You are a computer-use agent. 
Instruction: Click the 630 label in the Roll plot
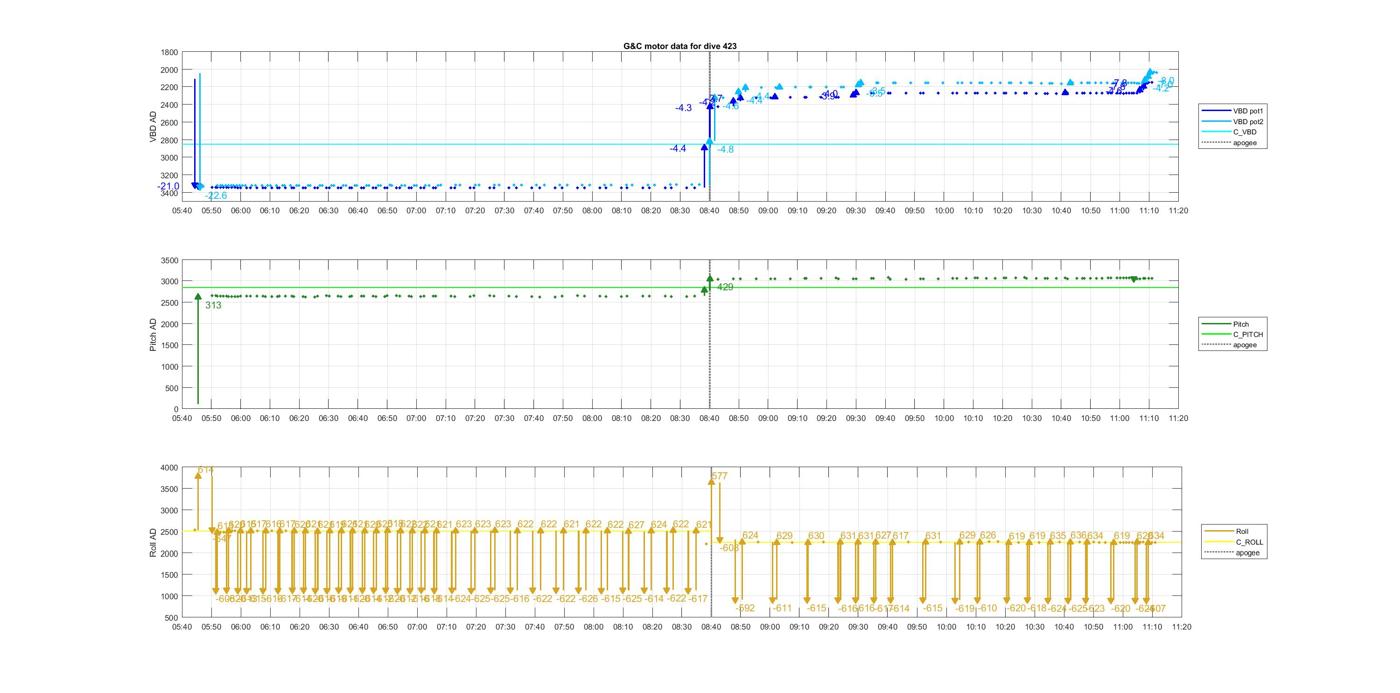816,536
